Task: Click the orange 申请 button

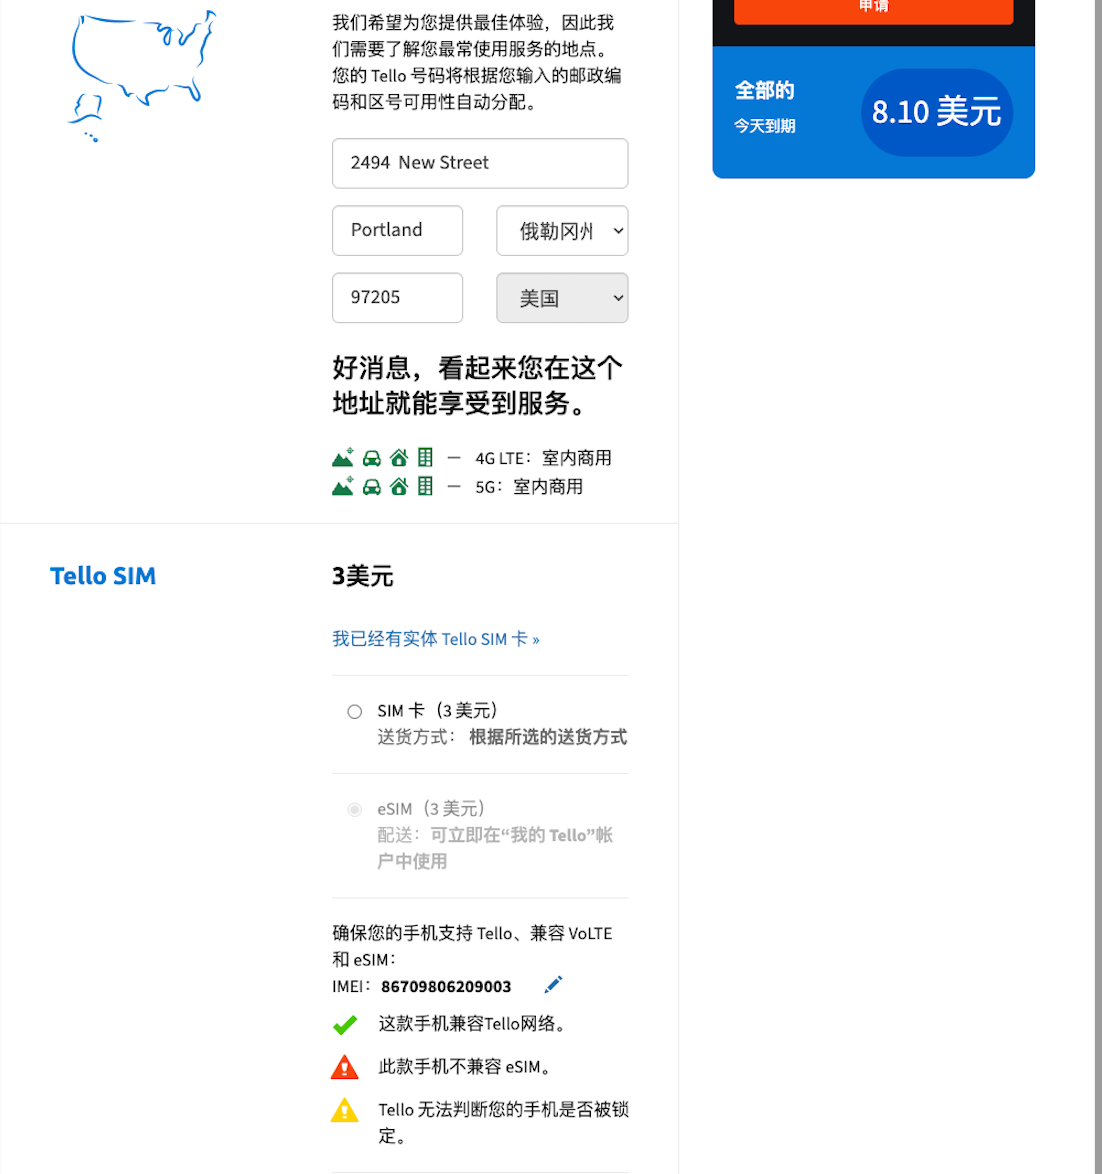Action: (872, 12)
